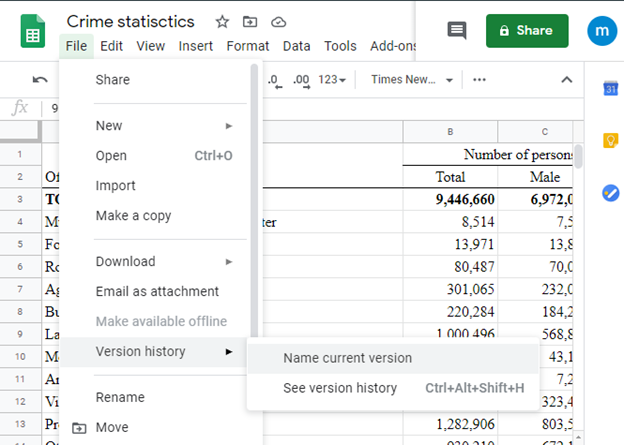Open the Data menu
The height and width of the screenshot is (445, 624).
[x=296, y=46]
